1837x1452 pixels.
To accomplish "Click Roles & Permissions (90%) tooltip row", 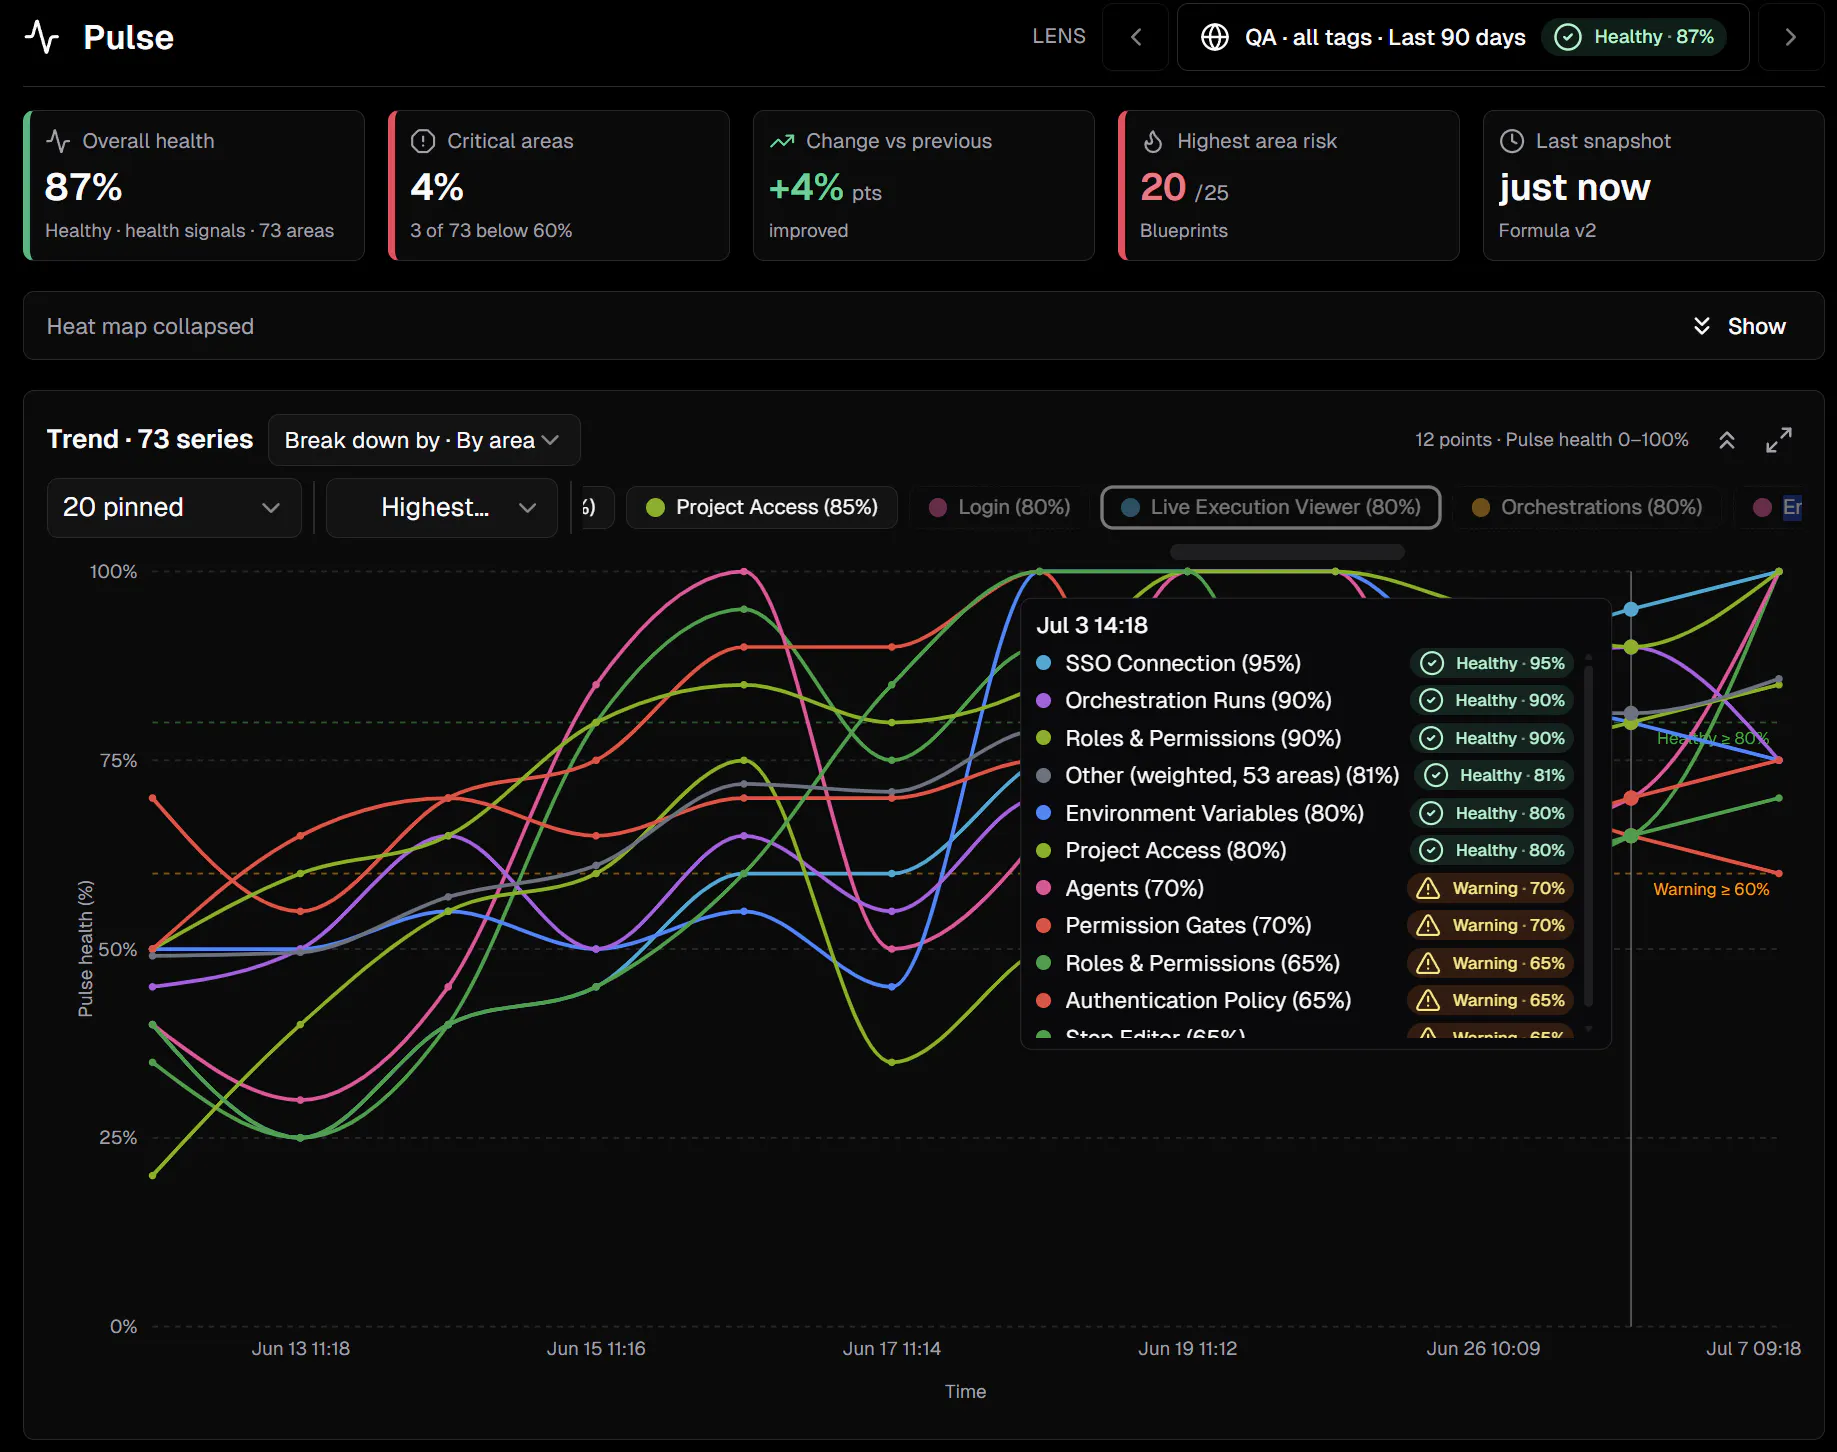I will tap(1304, 738).
